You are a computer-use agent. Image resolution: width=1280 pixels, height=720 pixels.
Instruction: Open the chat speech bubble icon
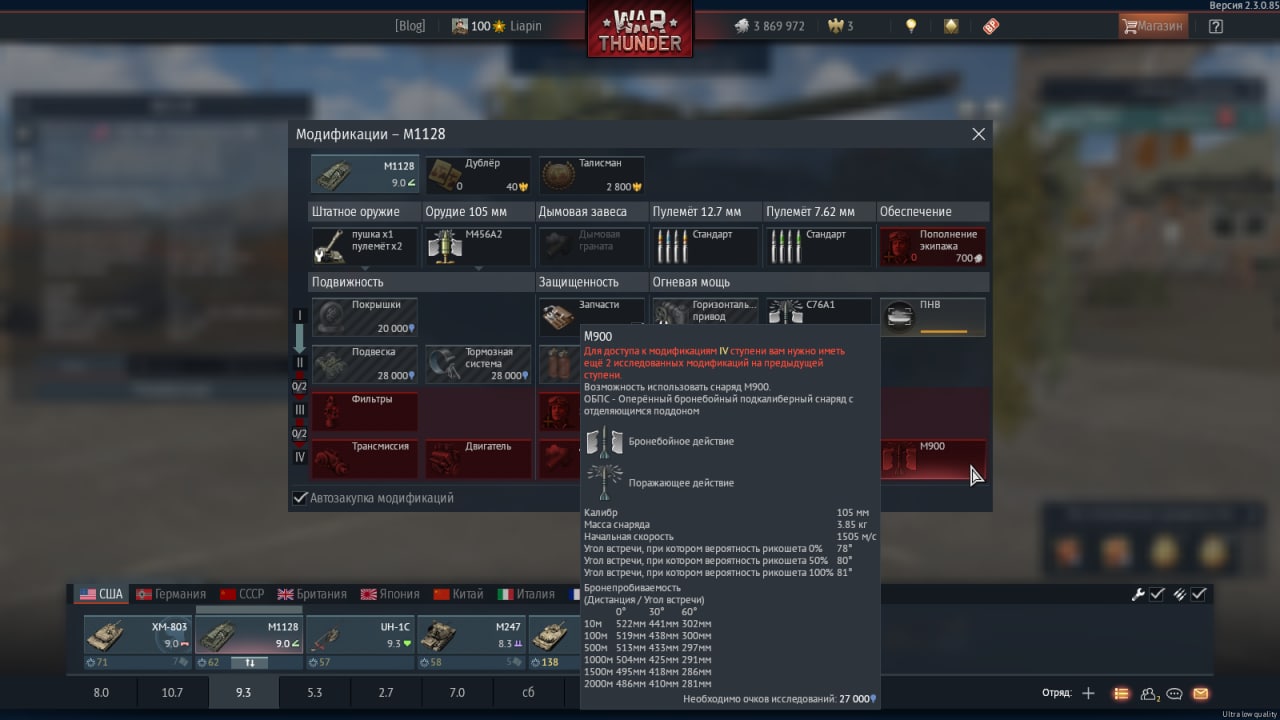pyautogui.click(x=1175, y=693)
